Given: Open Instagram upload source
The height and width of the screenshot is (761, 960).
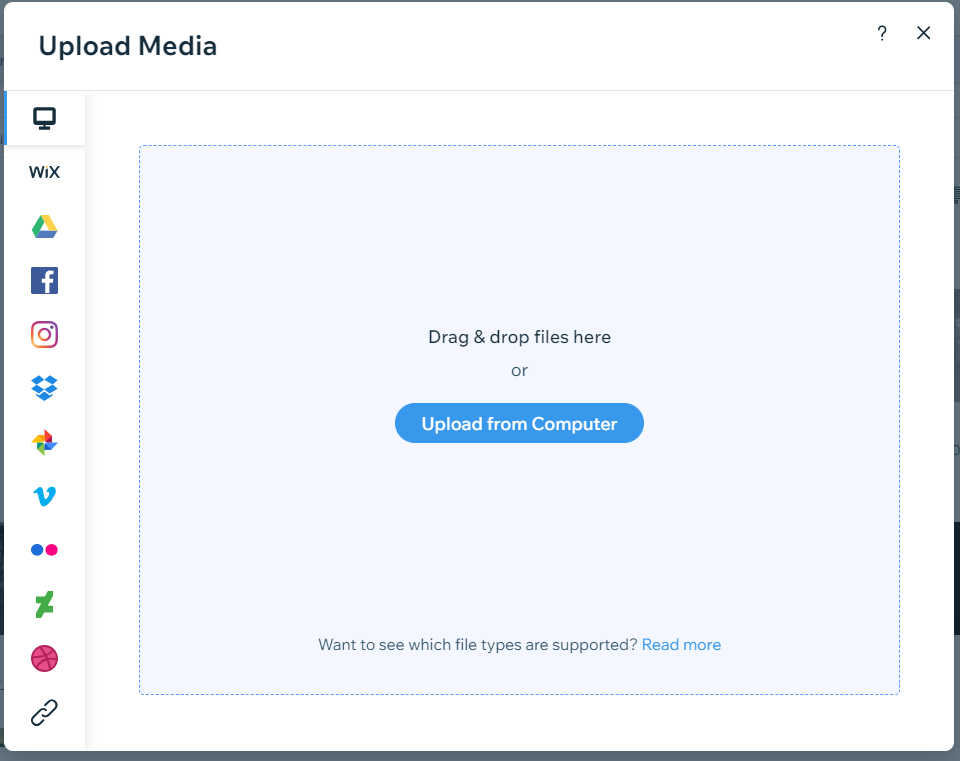Looking at the screenshot, I should pos(45,334).
